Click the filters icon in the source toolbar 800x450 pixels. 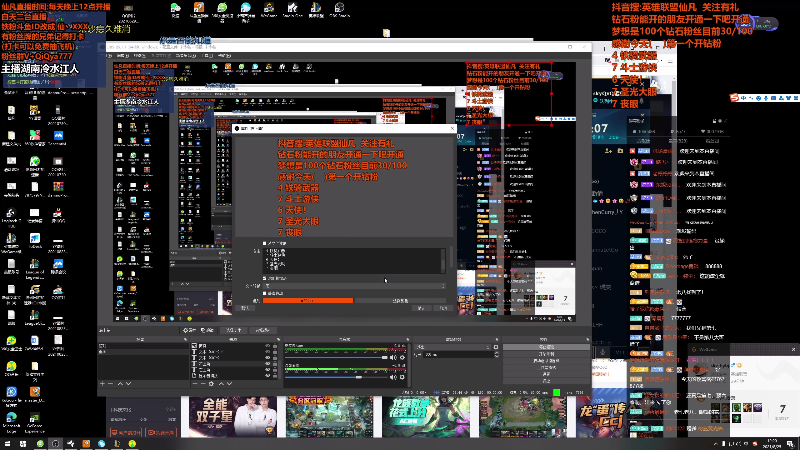coord(208,330)
